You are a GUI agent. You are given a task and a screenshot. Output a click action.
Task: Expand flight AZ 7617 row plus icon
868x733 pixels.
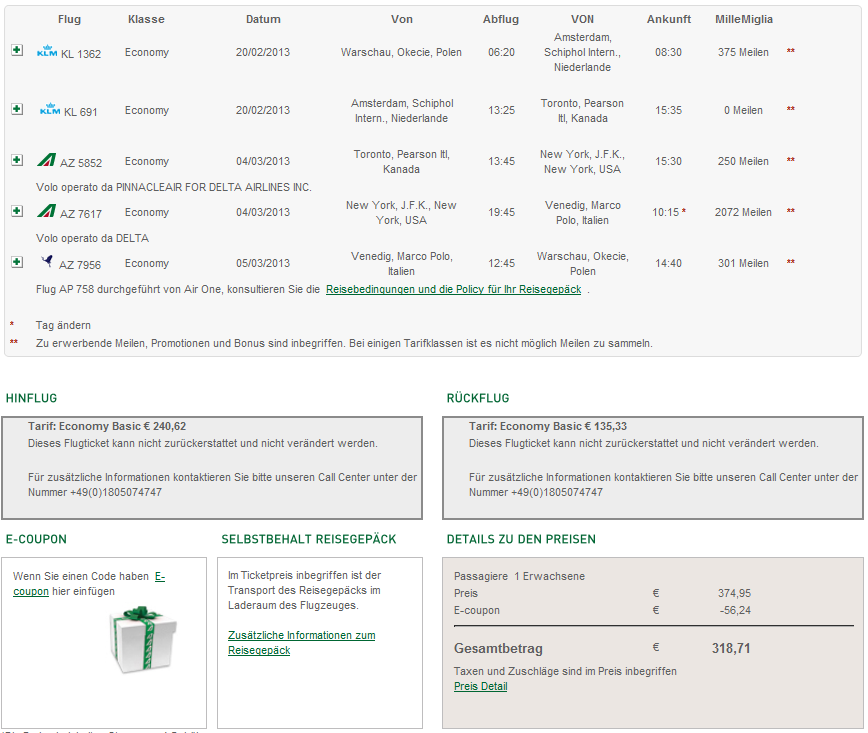16,211
